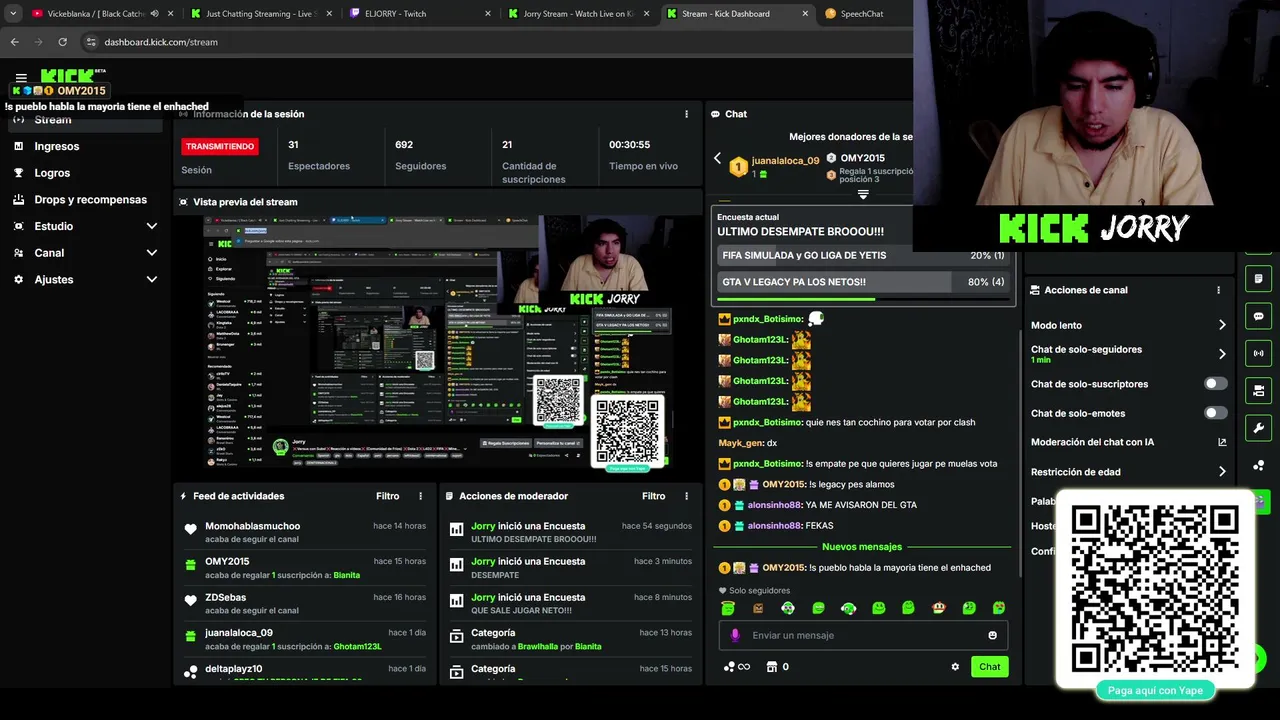Open Acciones de moderador Filtro

click(x=654, y=496)
